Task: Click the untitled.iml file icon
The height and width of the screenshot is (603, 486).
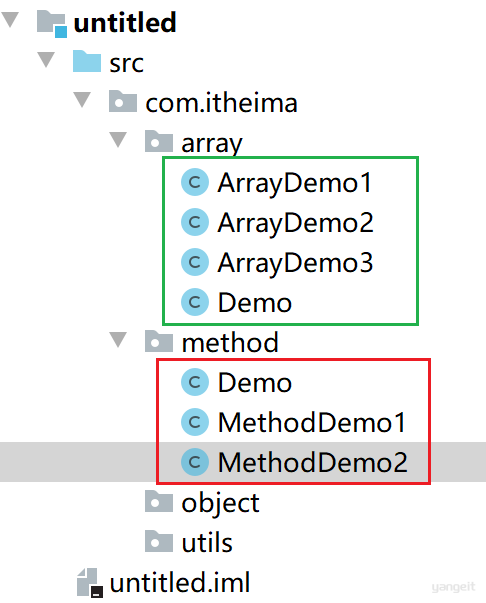Action: pyautogui.click(x=90, y=583)
